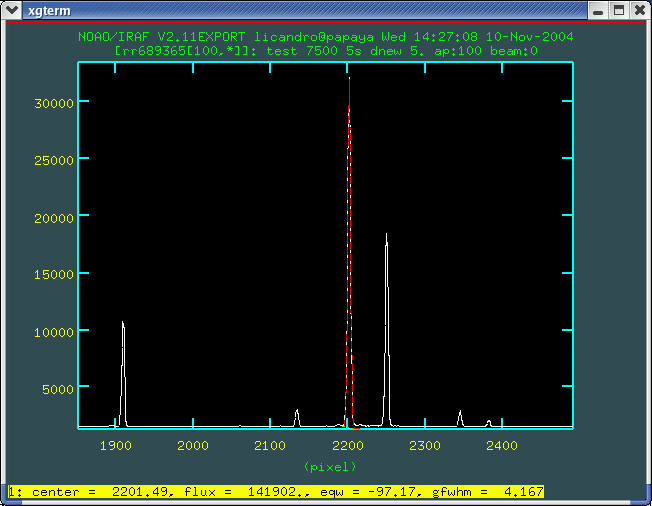The height and width of the screenshot is (506, 652).
Task: Minimize the xgterm window
Action: [599, 11]
